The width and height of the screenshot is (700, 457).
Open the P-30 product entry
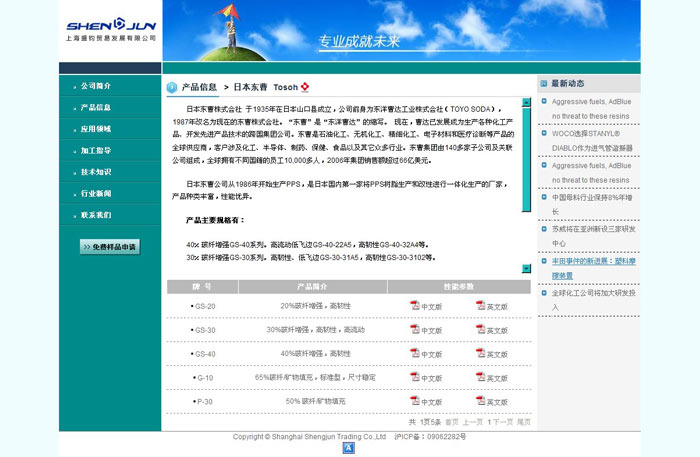coord(205,402)
